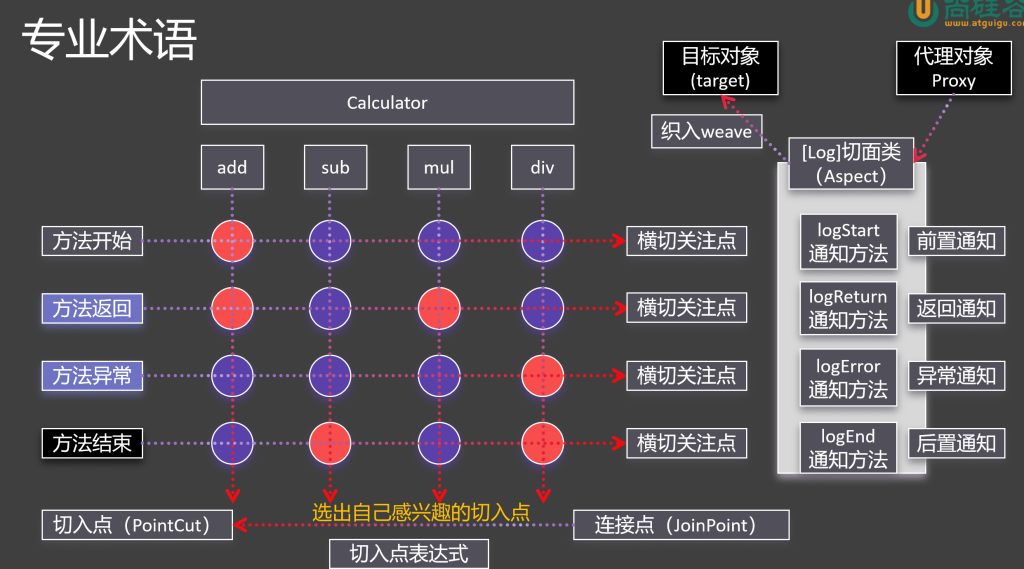
Task: Select the Calculator class box
Action: (x=387, y=103)
